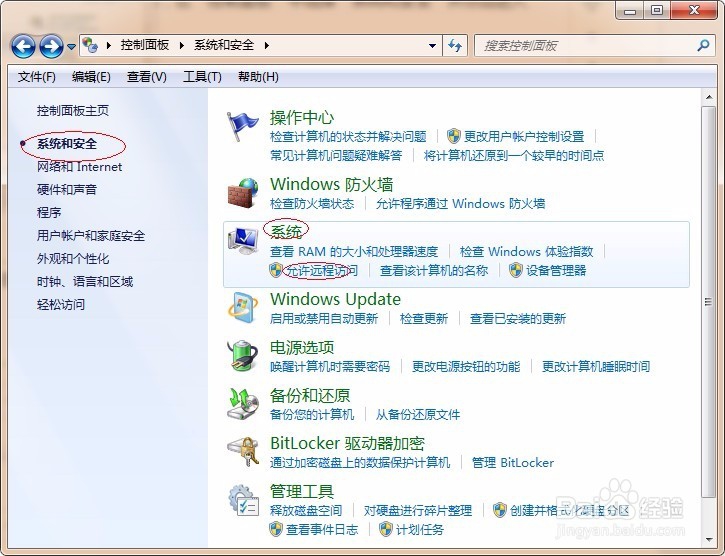Click the 电源选项 battery icon
Screen dimensions: 725x556
pos(242,356)
